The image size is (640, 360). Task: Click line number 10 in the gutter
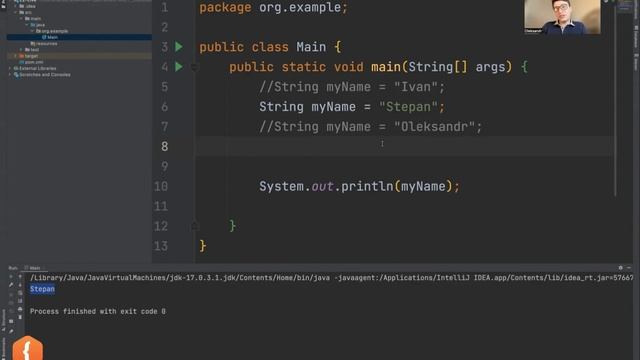[161, 187]
